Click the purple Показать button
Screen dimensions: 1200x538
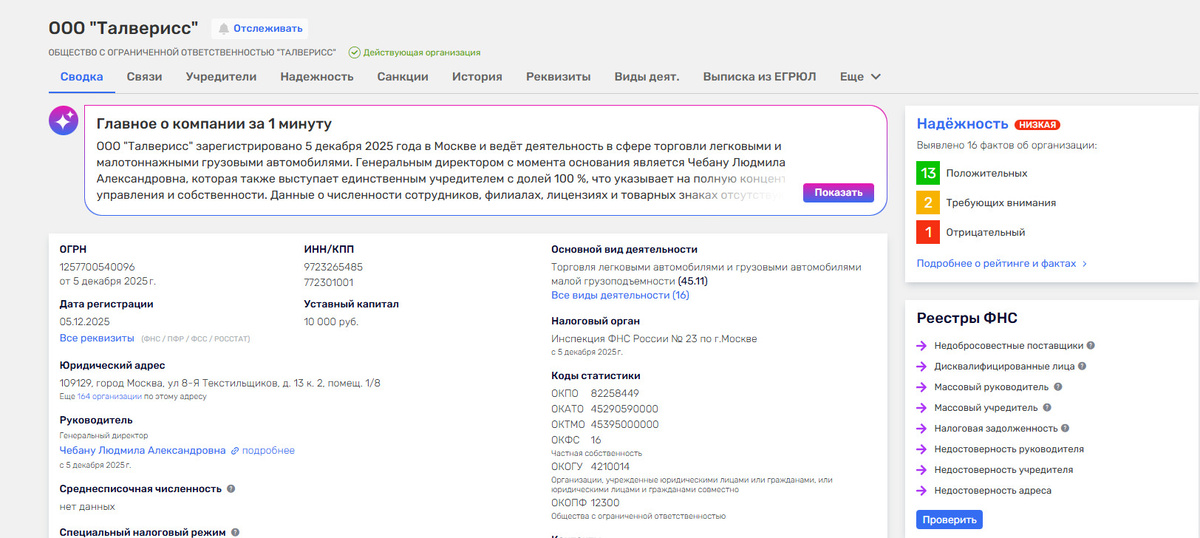tap(838, 193)
